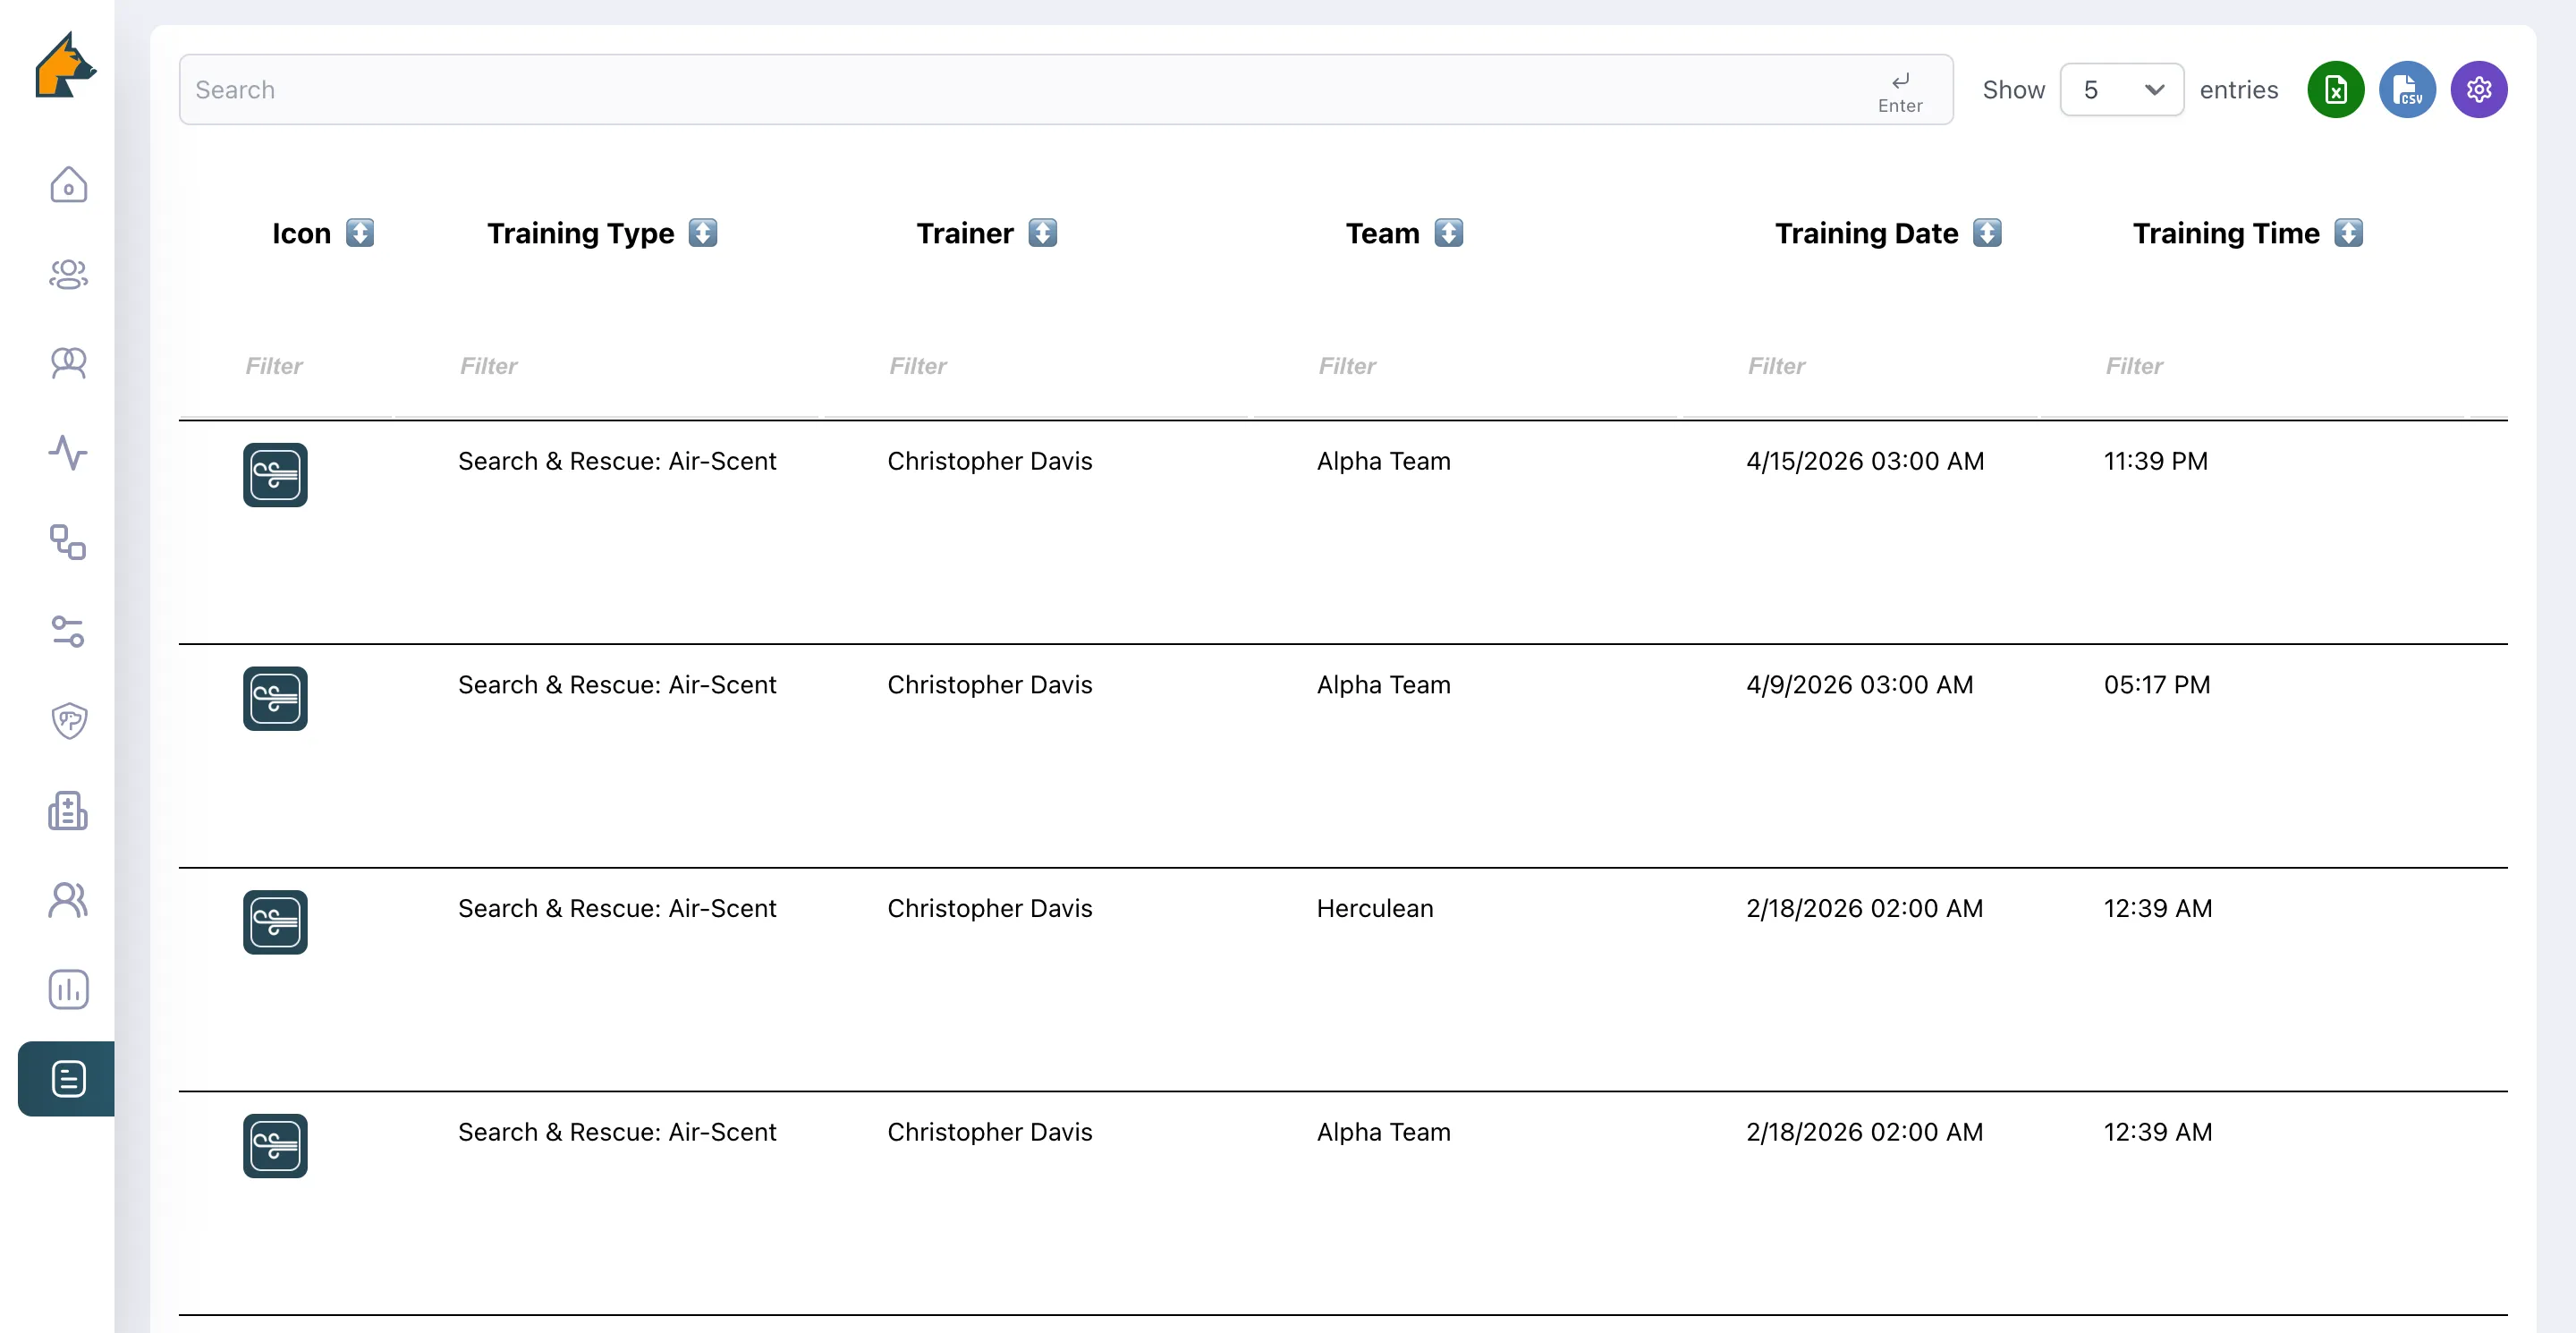This screenshot has width=2576, height=1333.
Task: Click Air-Scent icon in 4/15/2026 row
Action: tap(275, 475)
